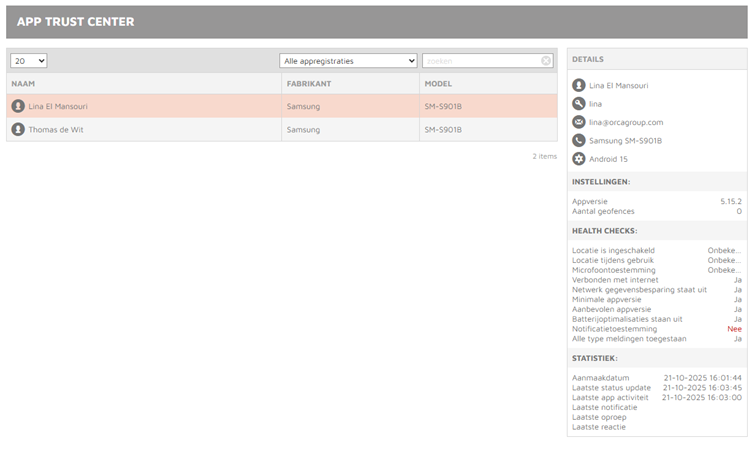Click the gear icon next to Android 15
The width and height of the screenshot is (752, 454).
point(579,159)
